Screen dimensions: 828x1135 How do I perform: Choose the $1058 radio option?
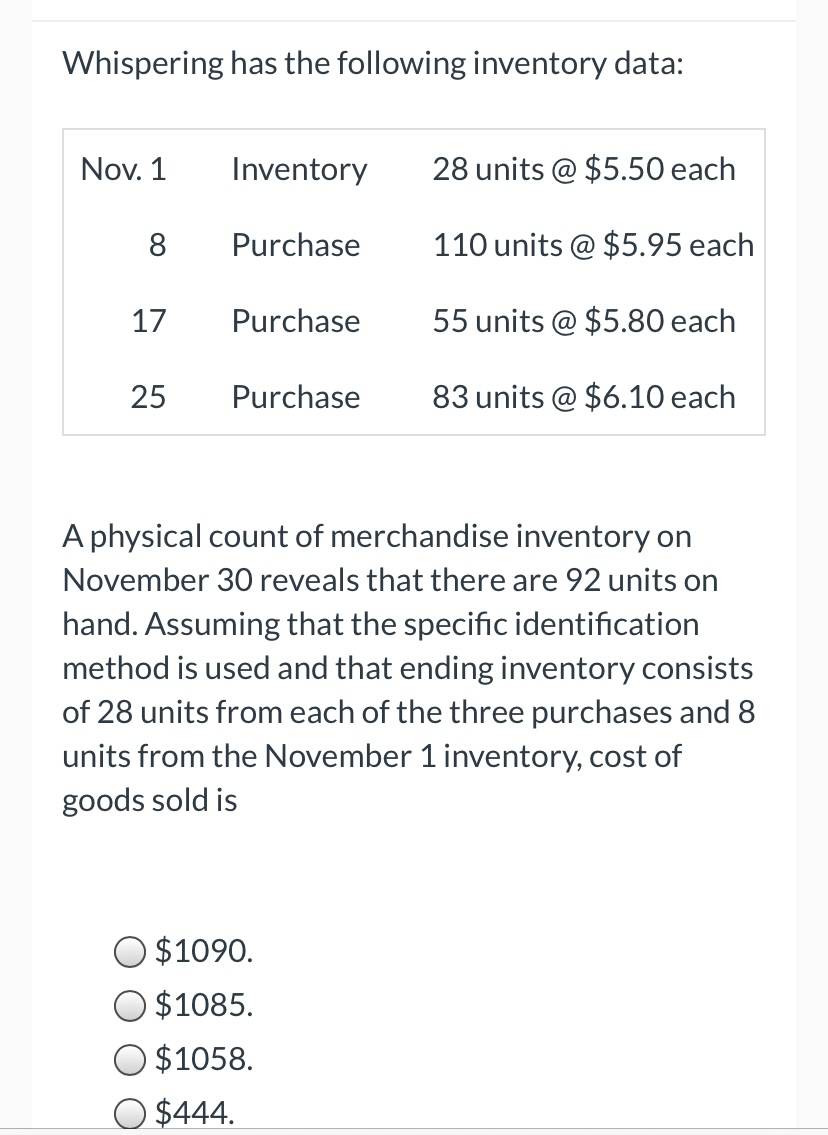[130, 1059]
